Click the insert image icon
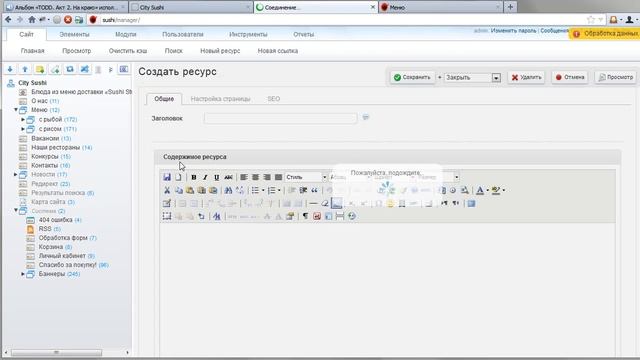Image resolution: width=640 pixels, height=360 pixels. click(337, 203)
